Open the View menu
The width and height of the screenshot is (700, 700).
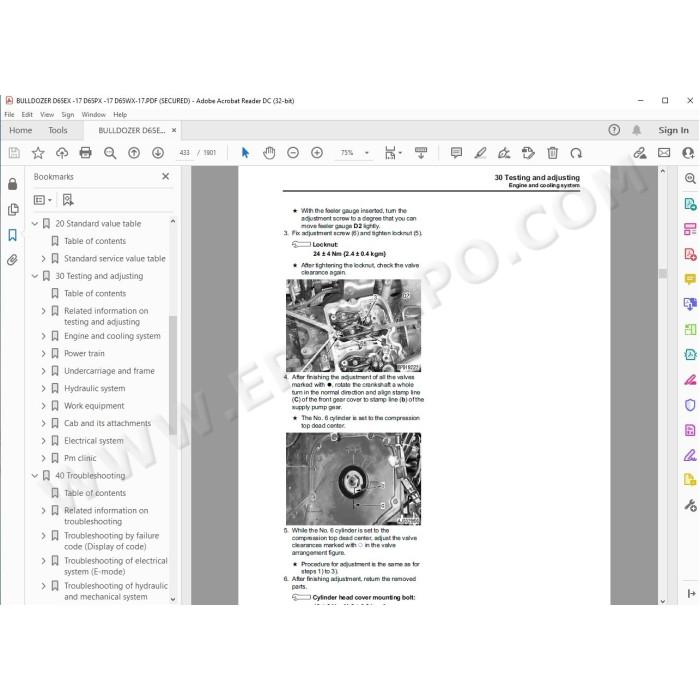(47, 115)
